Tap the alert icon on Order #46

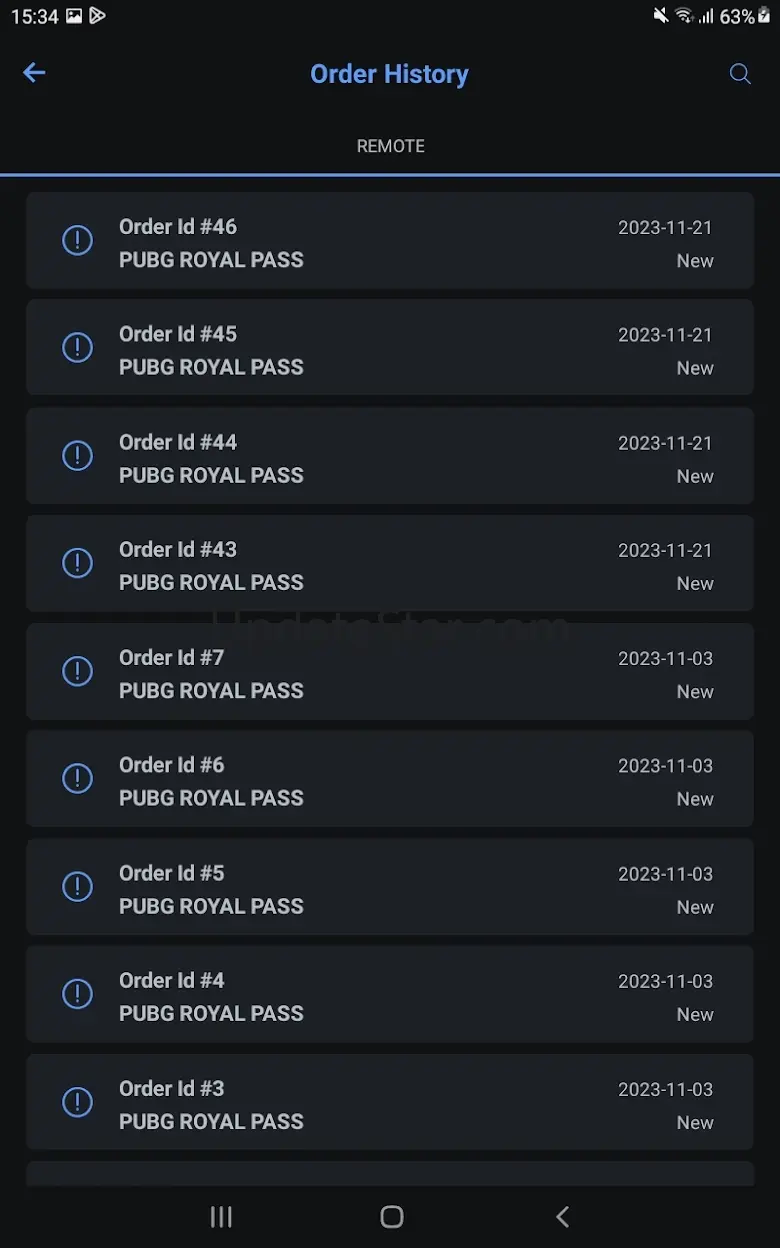(x=77, y=240)
